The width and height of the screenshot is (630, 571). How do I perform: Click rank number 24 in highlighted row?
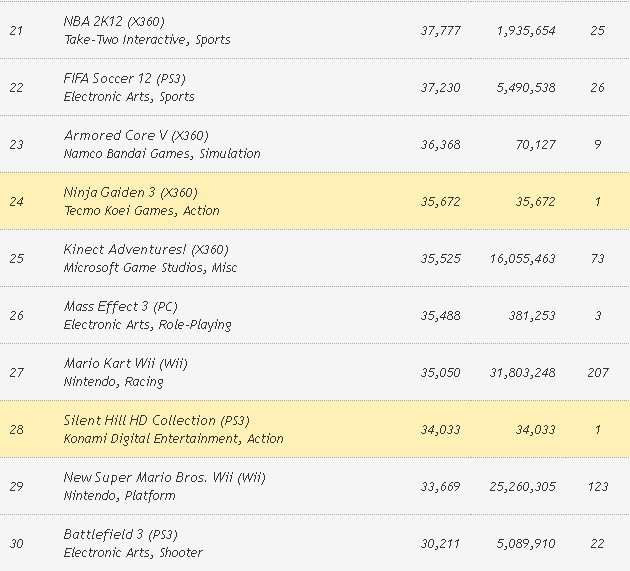pyautogui.click(x=16, y=202)
